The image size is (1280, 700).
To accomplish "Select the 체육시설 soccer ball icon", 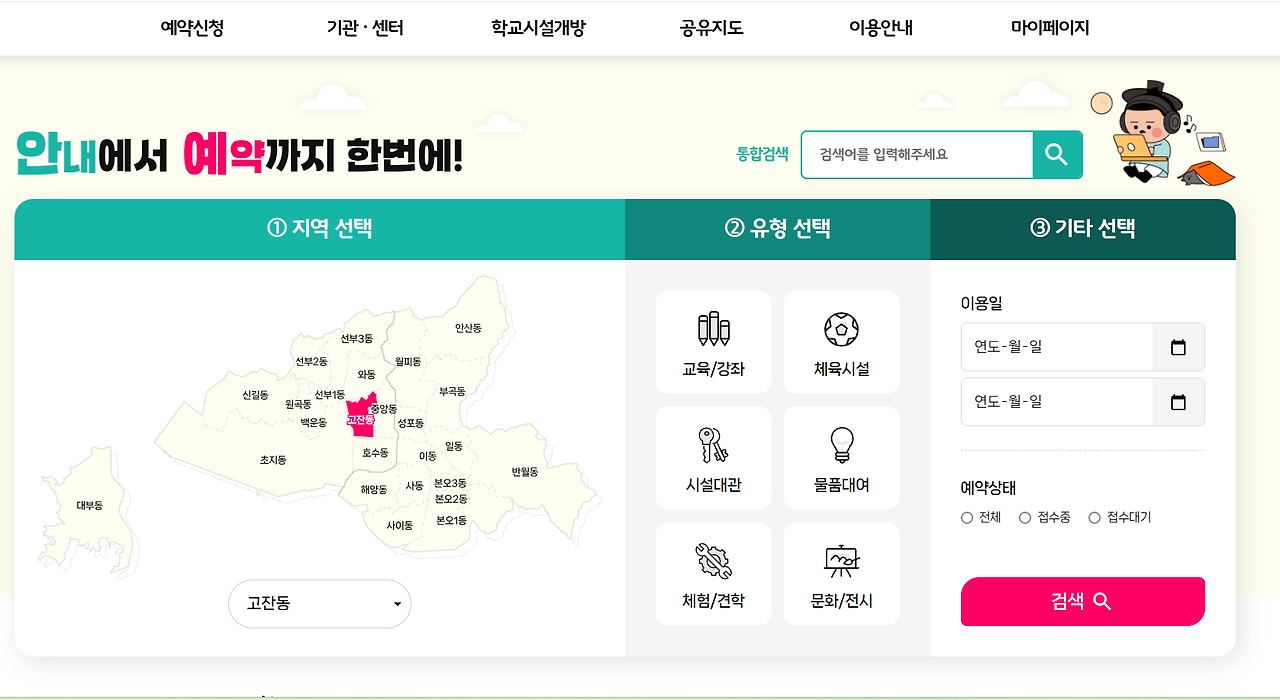I will 841,329.
